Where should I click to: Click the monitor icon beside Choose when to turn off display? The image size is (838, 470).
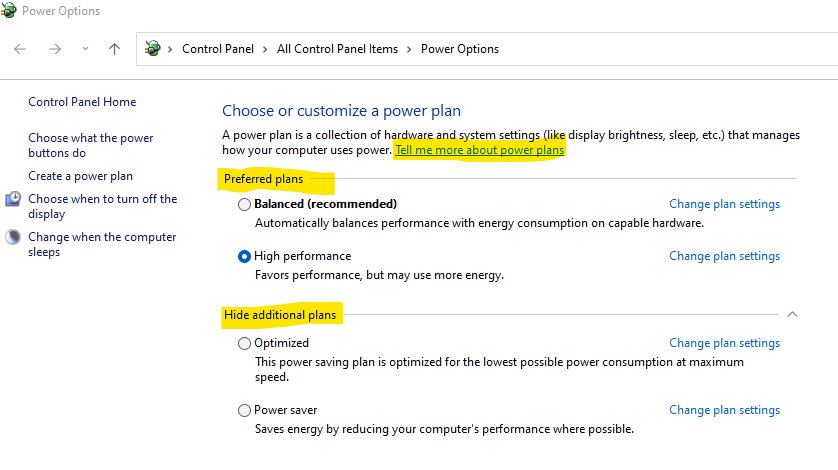(x=13, y=199)
